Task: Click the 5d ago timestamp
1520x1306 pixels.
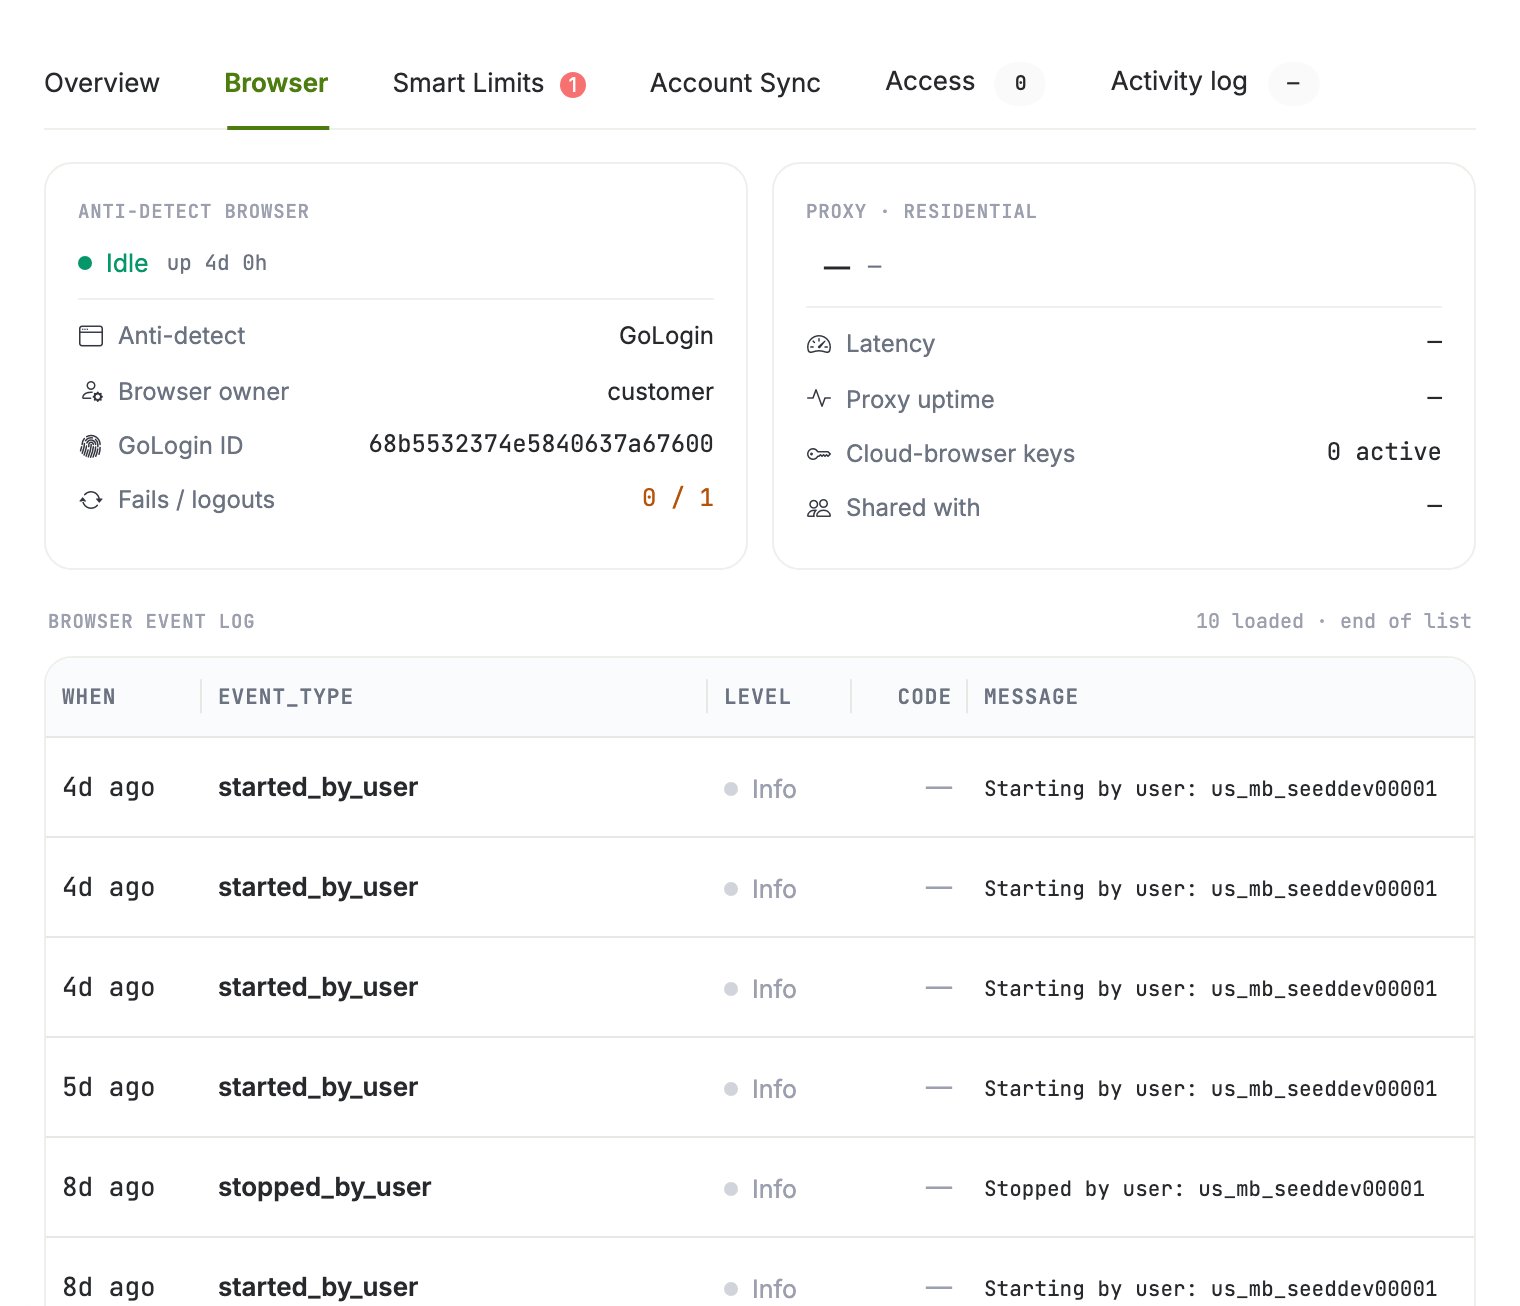Action: coord(109,1088)
